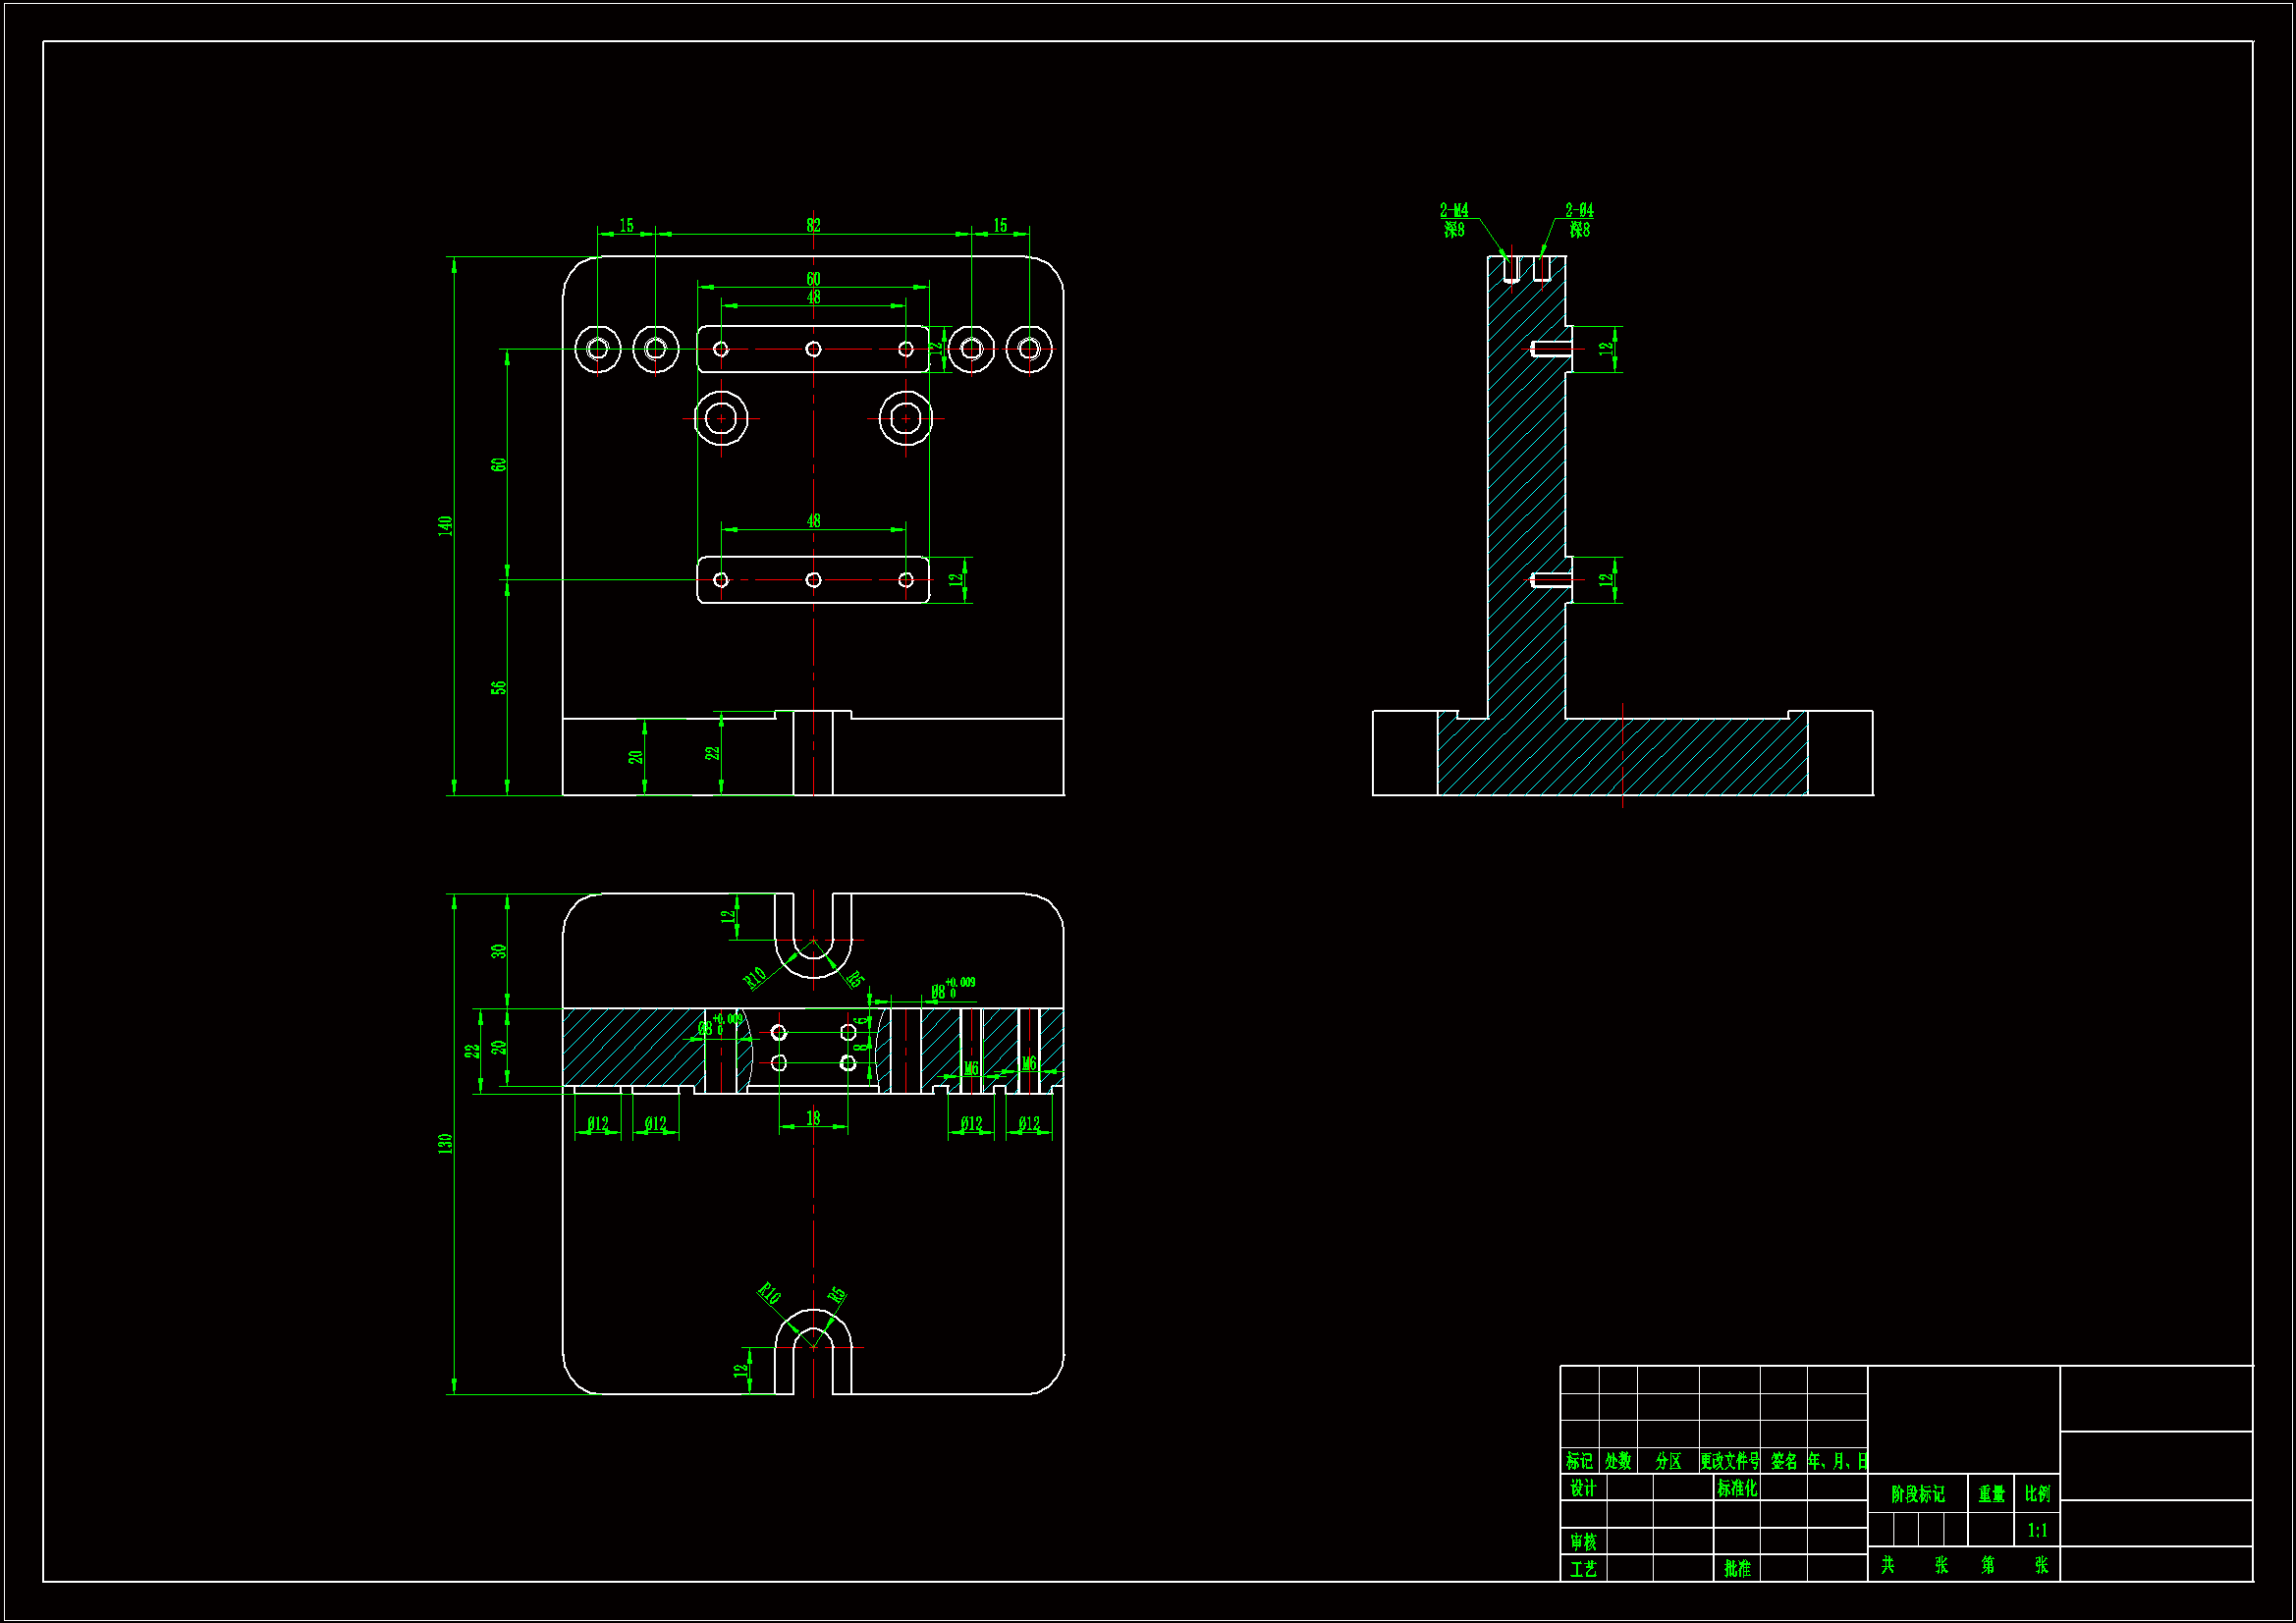The height and width of the screenshot is (1623, 2296).
Task: Click the 审核 label in title block
Action: click(1583, 1541)
